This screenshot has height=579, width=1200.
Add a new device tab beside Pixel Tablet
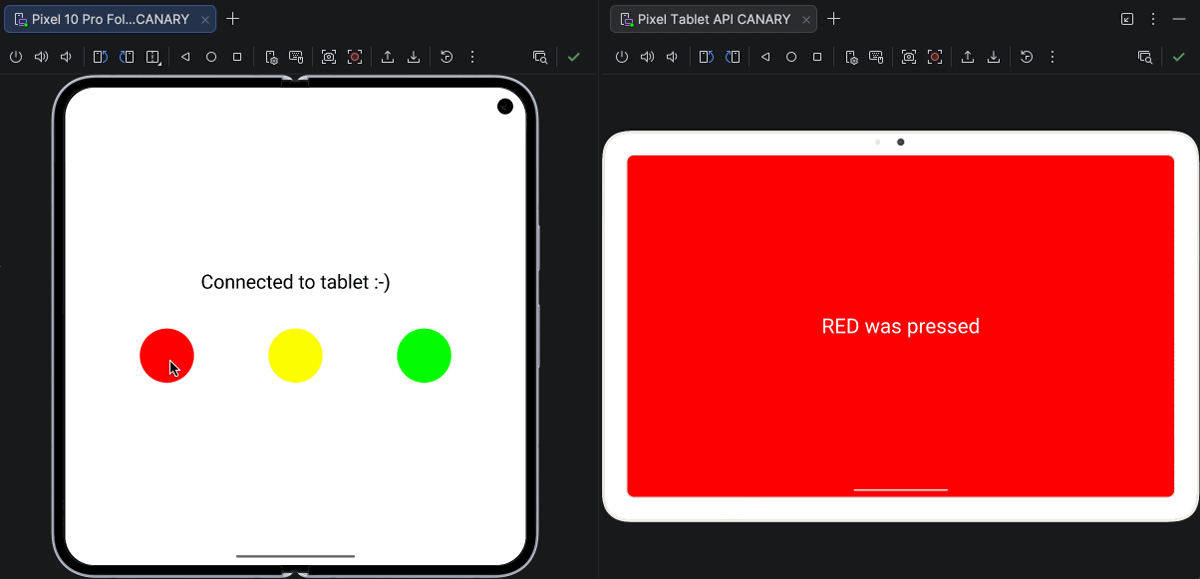point(834,19)
